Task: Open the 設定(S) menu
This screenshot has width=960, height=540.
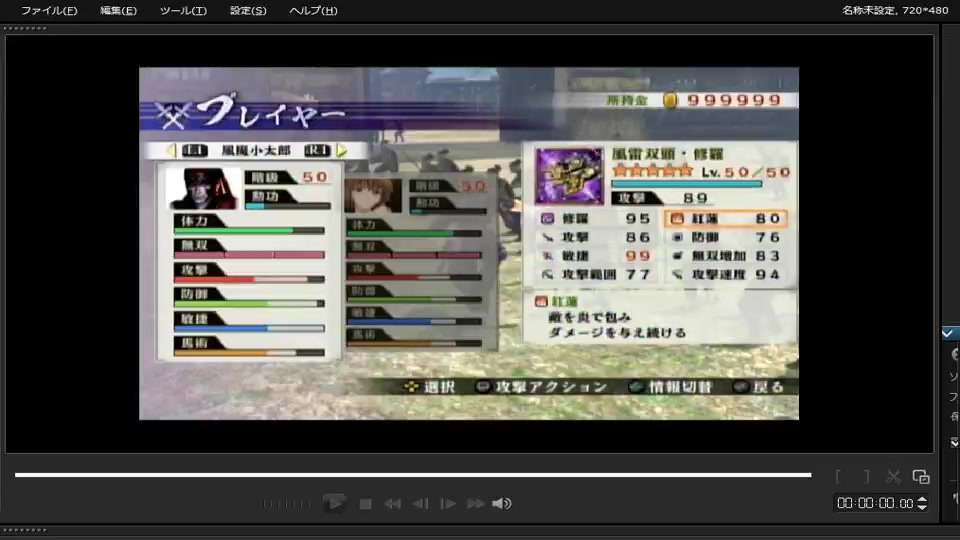Action: (x=248, y=10)
